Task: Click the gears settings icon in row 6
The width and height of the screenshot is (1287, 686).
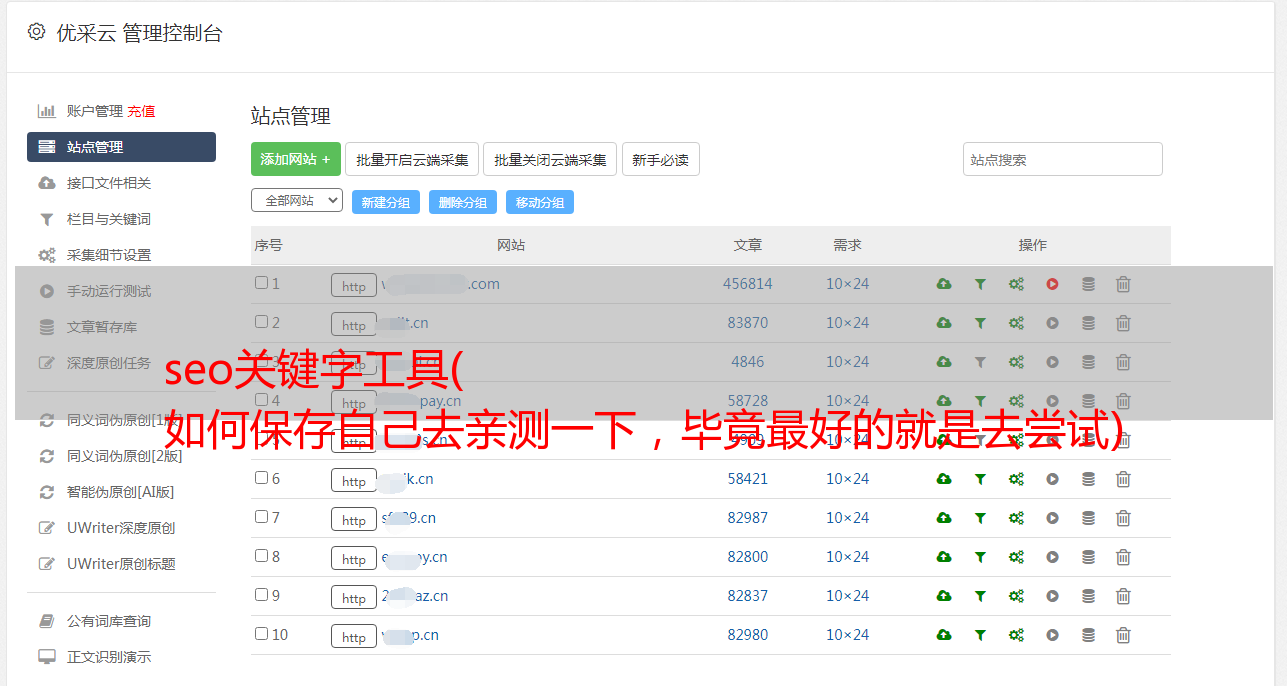Action: coord(1016,479)
